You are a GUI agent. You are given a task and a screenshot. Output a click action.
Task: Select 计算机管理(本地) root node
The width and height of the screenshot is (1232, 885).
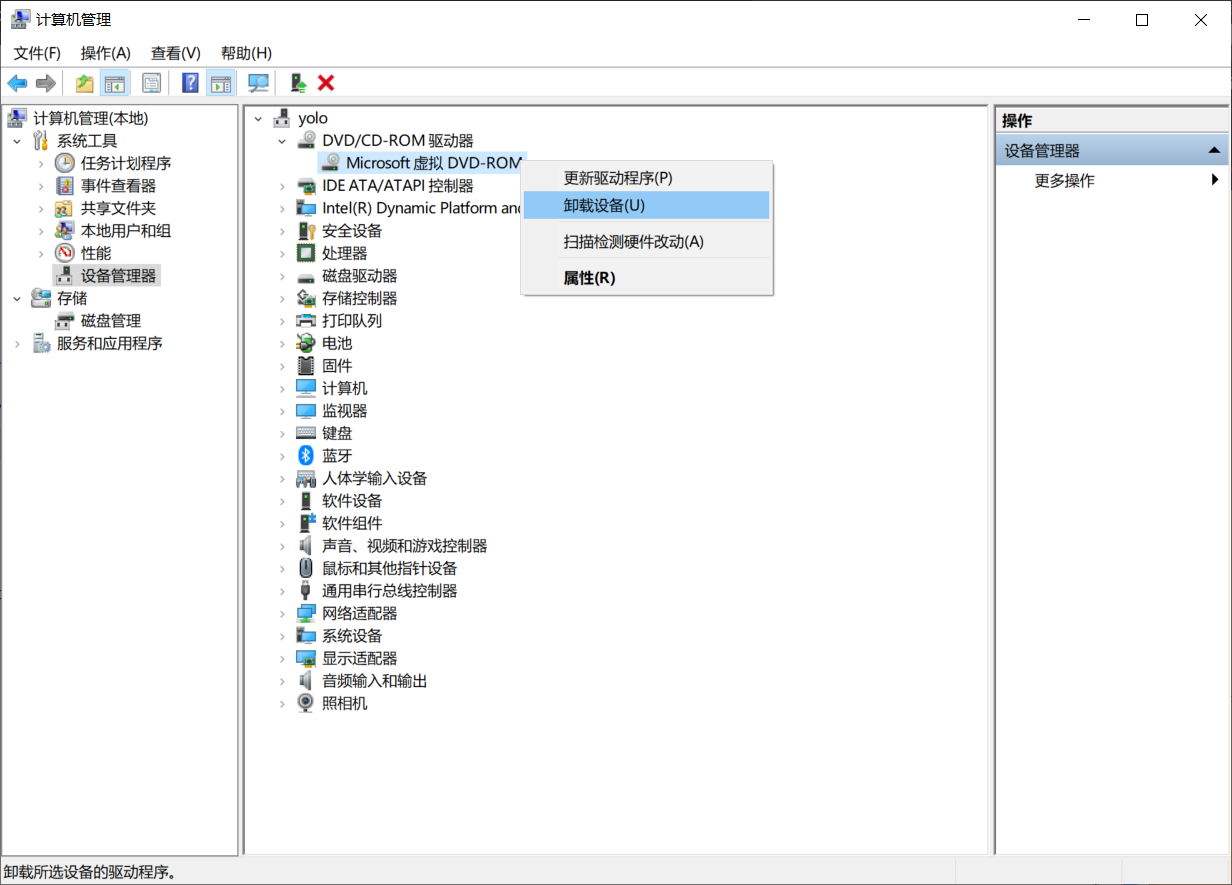[90, 118]
